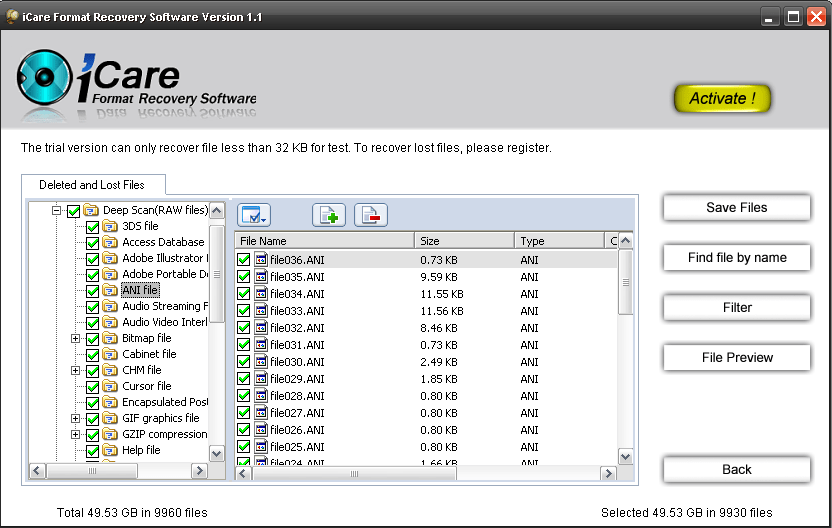Expand the Bitmap file tree node
832x528 pixels.
(x=75, y=339)
